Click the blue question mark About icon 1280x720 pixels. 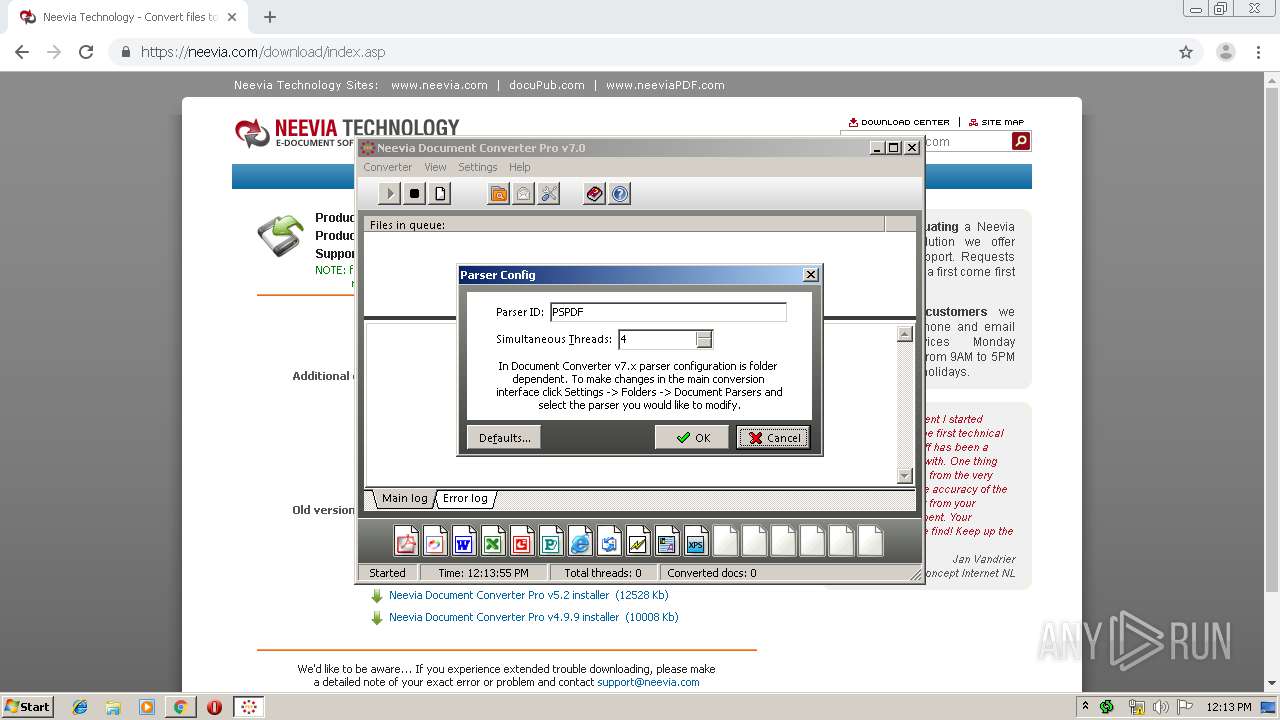620,194
